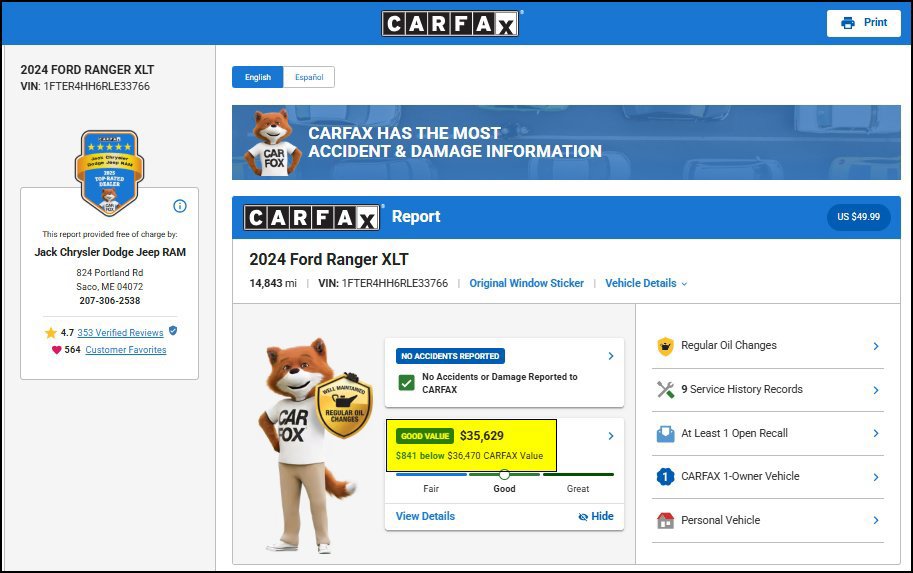913x573 pixels.
Task: Click the value slider circle marker
Action: [504, 474]
